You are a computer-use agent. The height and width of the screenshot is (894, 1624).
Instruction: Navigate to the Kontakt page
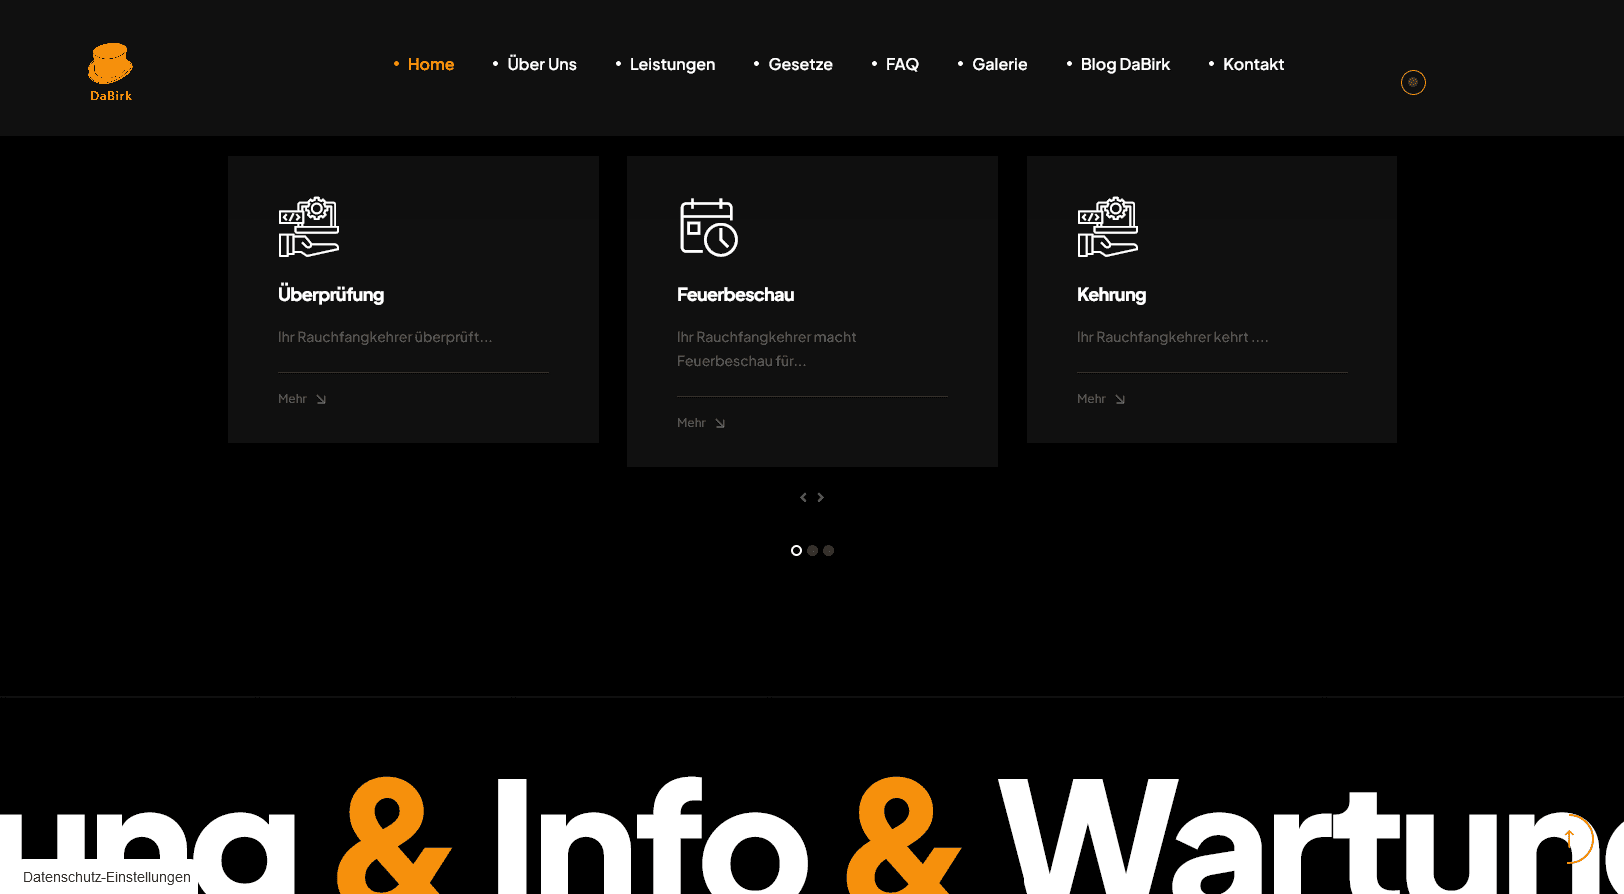point(1253,64)
